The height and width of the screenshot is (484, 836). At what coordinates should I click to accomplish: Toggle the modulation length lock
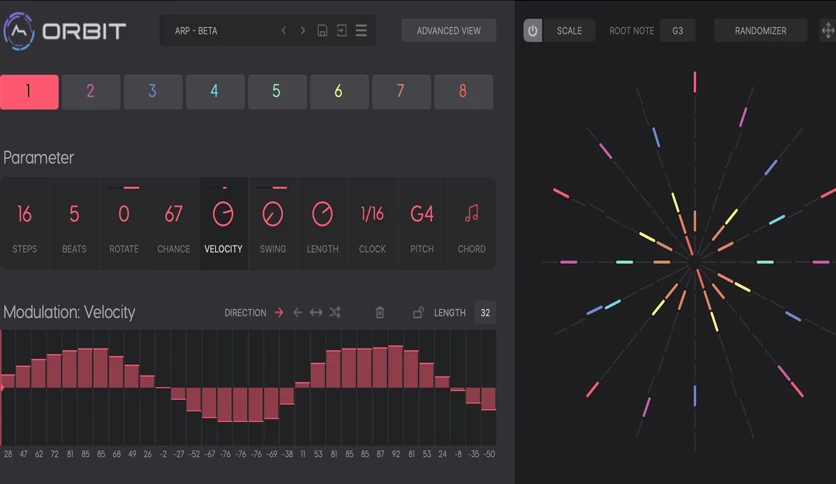click(x=418, y=312)
